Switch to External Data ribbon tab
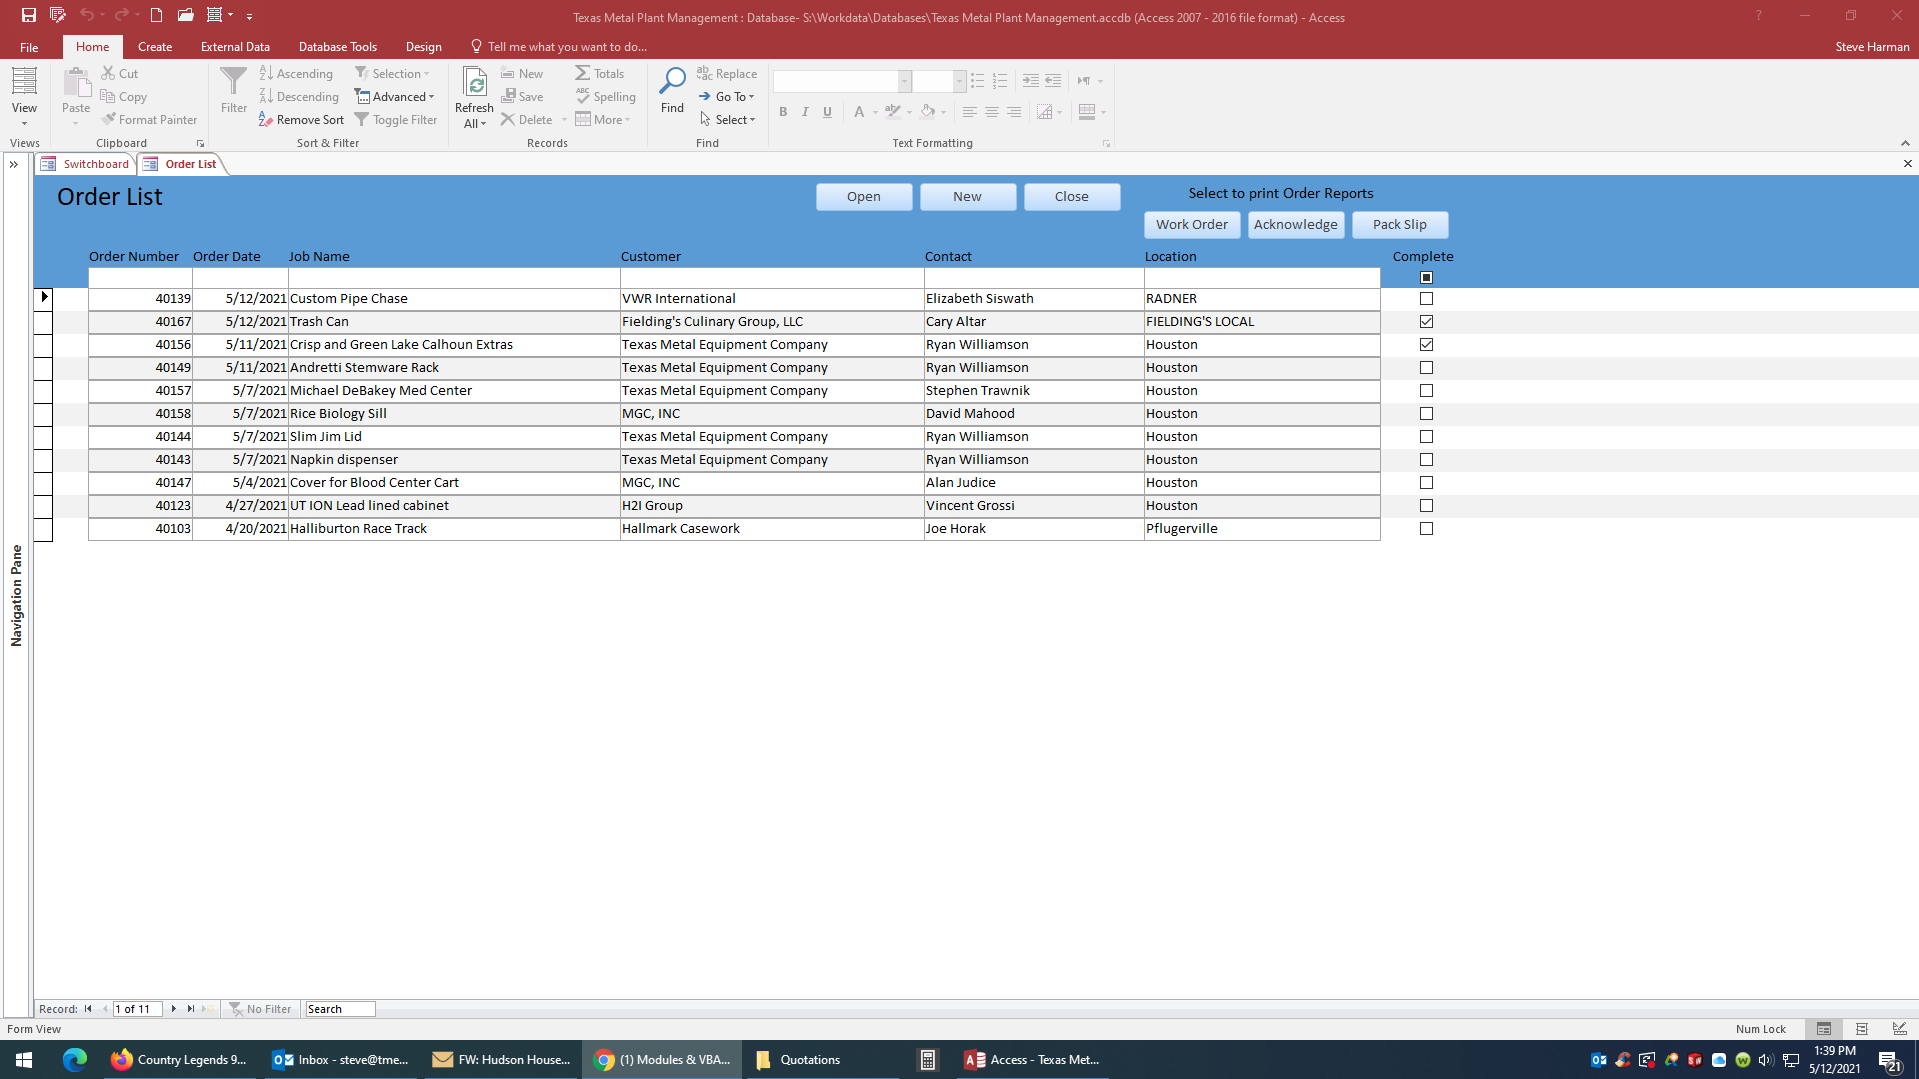 (235, 47)
